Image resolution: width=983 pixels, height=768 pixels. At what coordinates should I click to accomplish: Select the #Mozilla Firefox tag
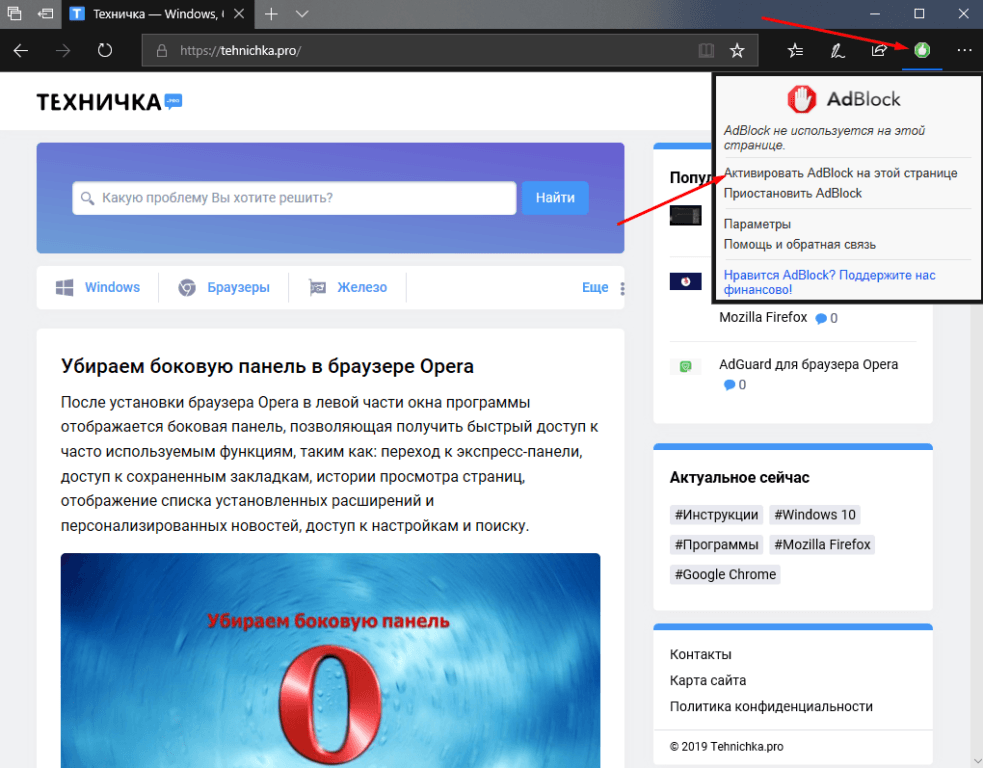822,544
